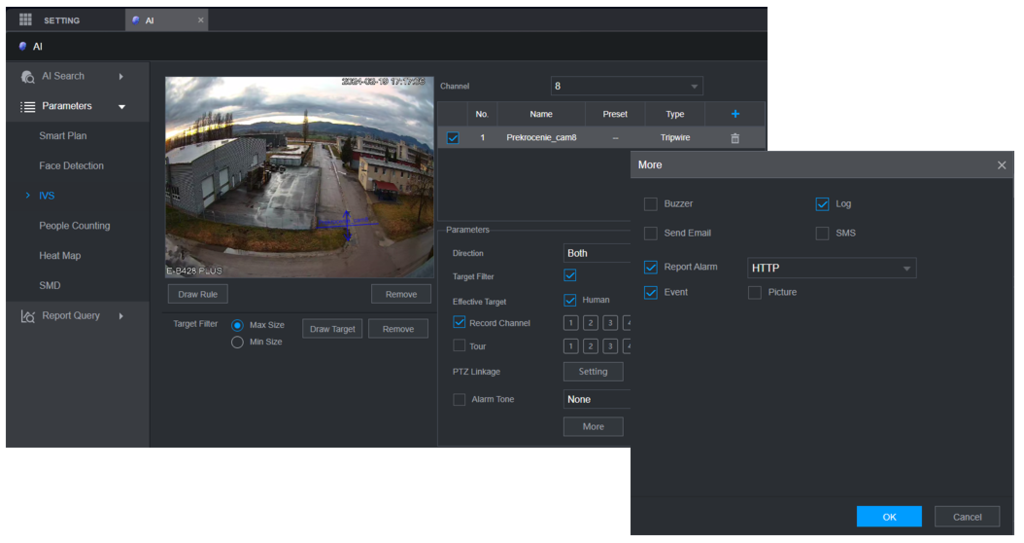Viewport: 1024px width, 543px height.
Task: Open the Report Alarm HTTP dropdown
Action: (x=831, y=268)
